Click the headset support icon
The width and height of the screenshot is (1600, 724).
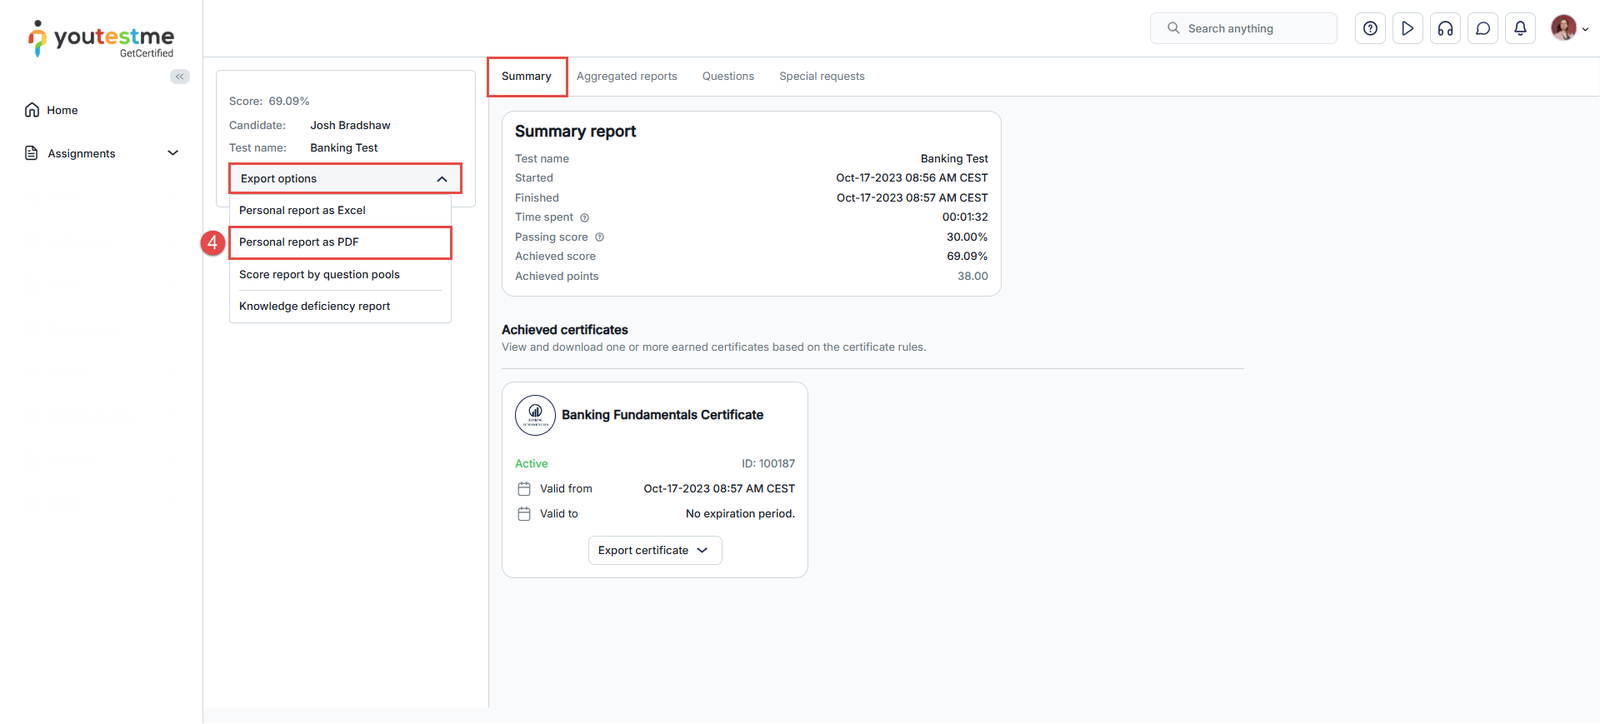coord(1445,29)
